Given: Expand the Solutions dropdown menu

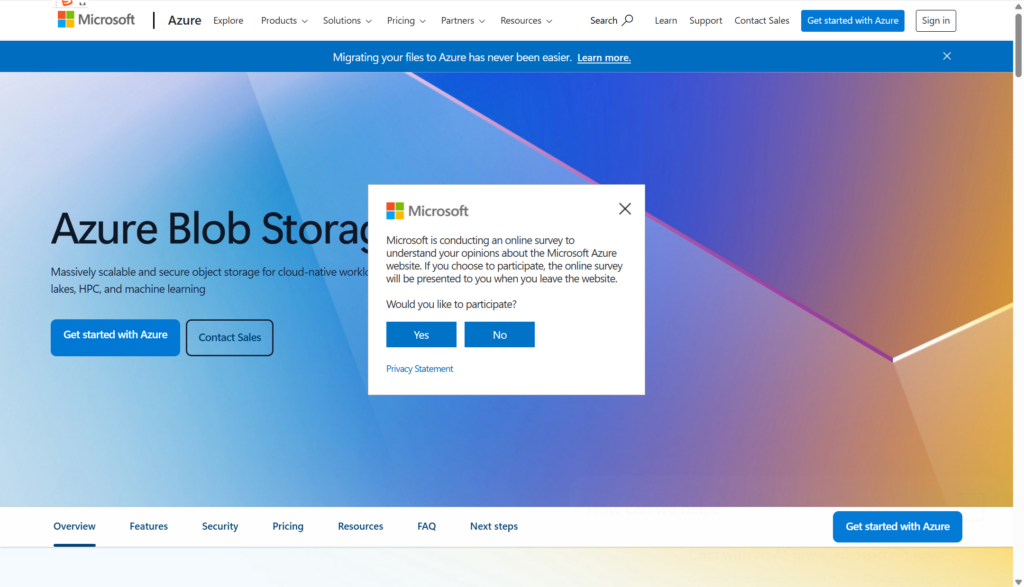Looking at the screenshot, I should [x=347, y=20].
